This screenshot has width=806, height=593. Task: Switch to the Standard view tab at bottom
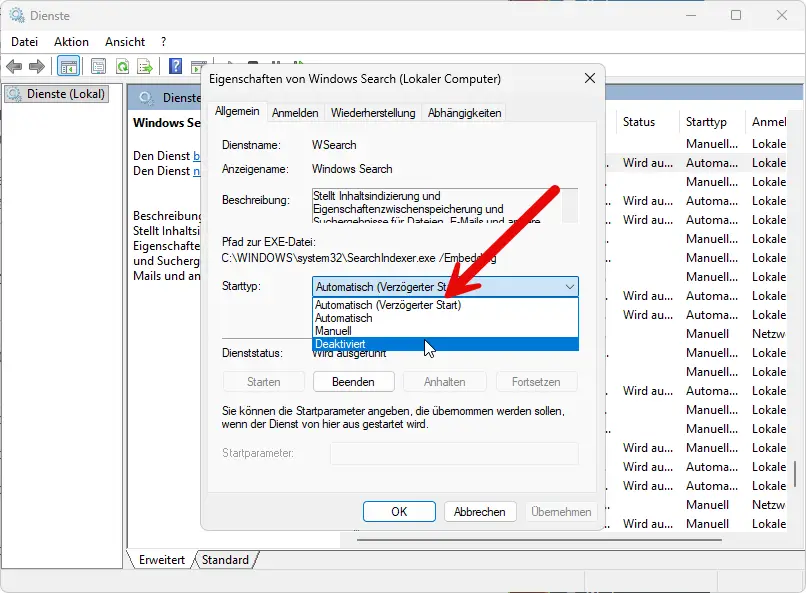[x=225, y=560]
